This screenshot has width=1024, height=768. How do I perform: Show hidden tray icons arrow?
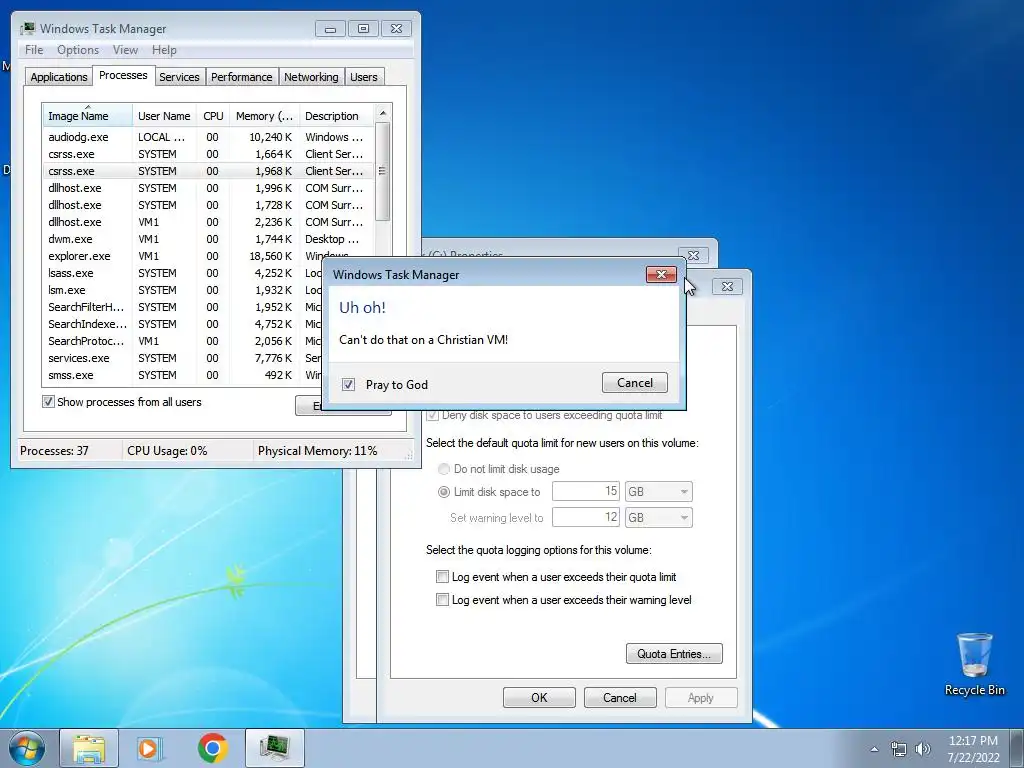[x=874, y=749]
